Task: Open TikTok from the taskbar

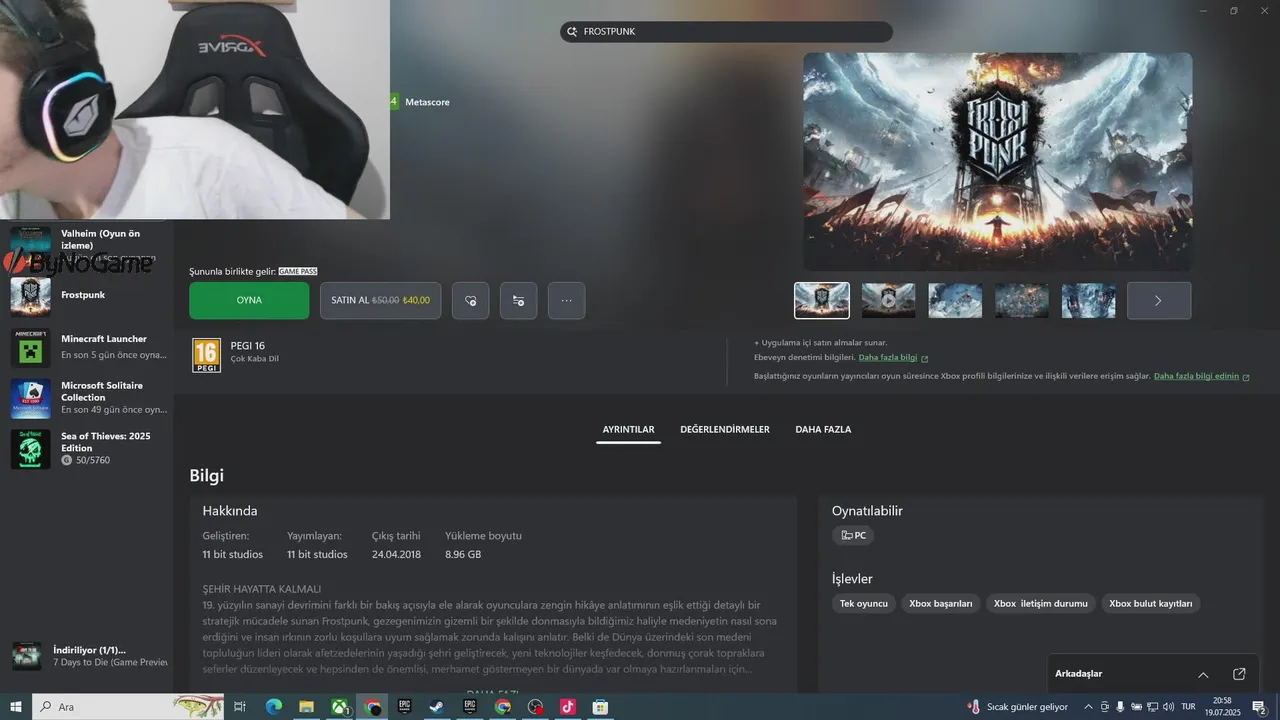Action: [x=567, y=707]
